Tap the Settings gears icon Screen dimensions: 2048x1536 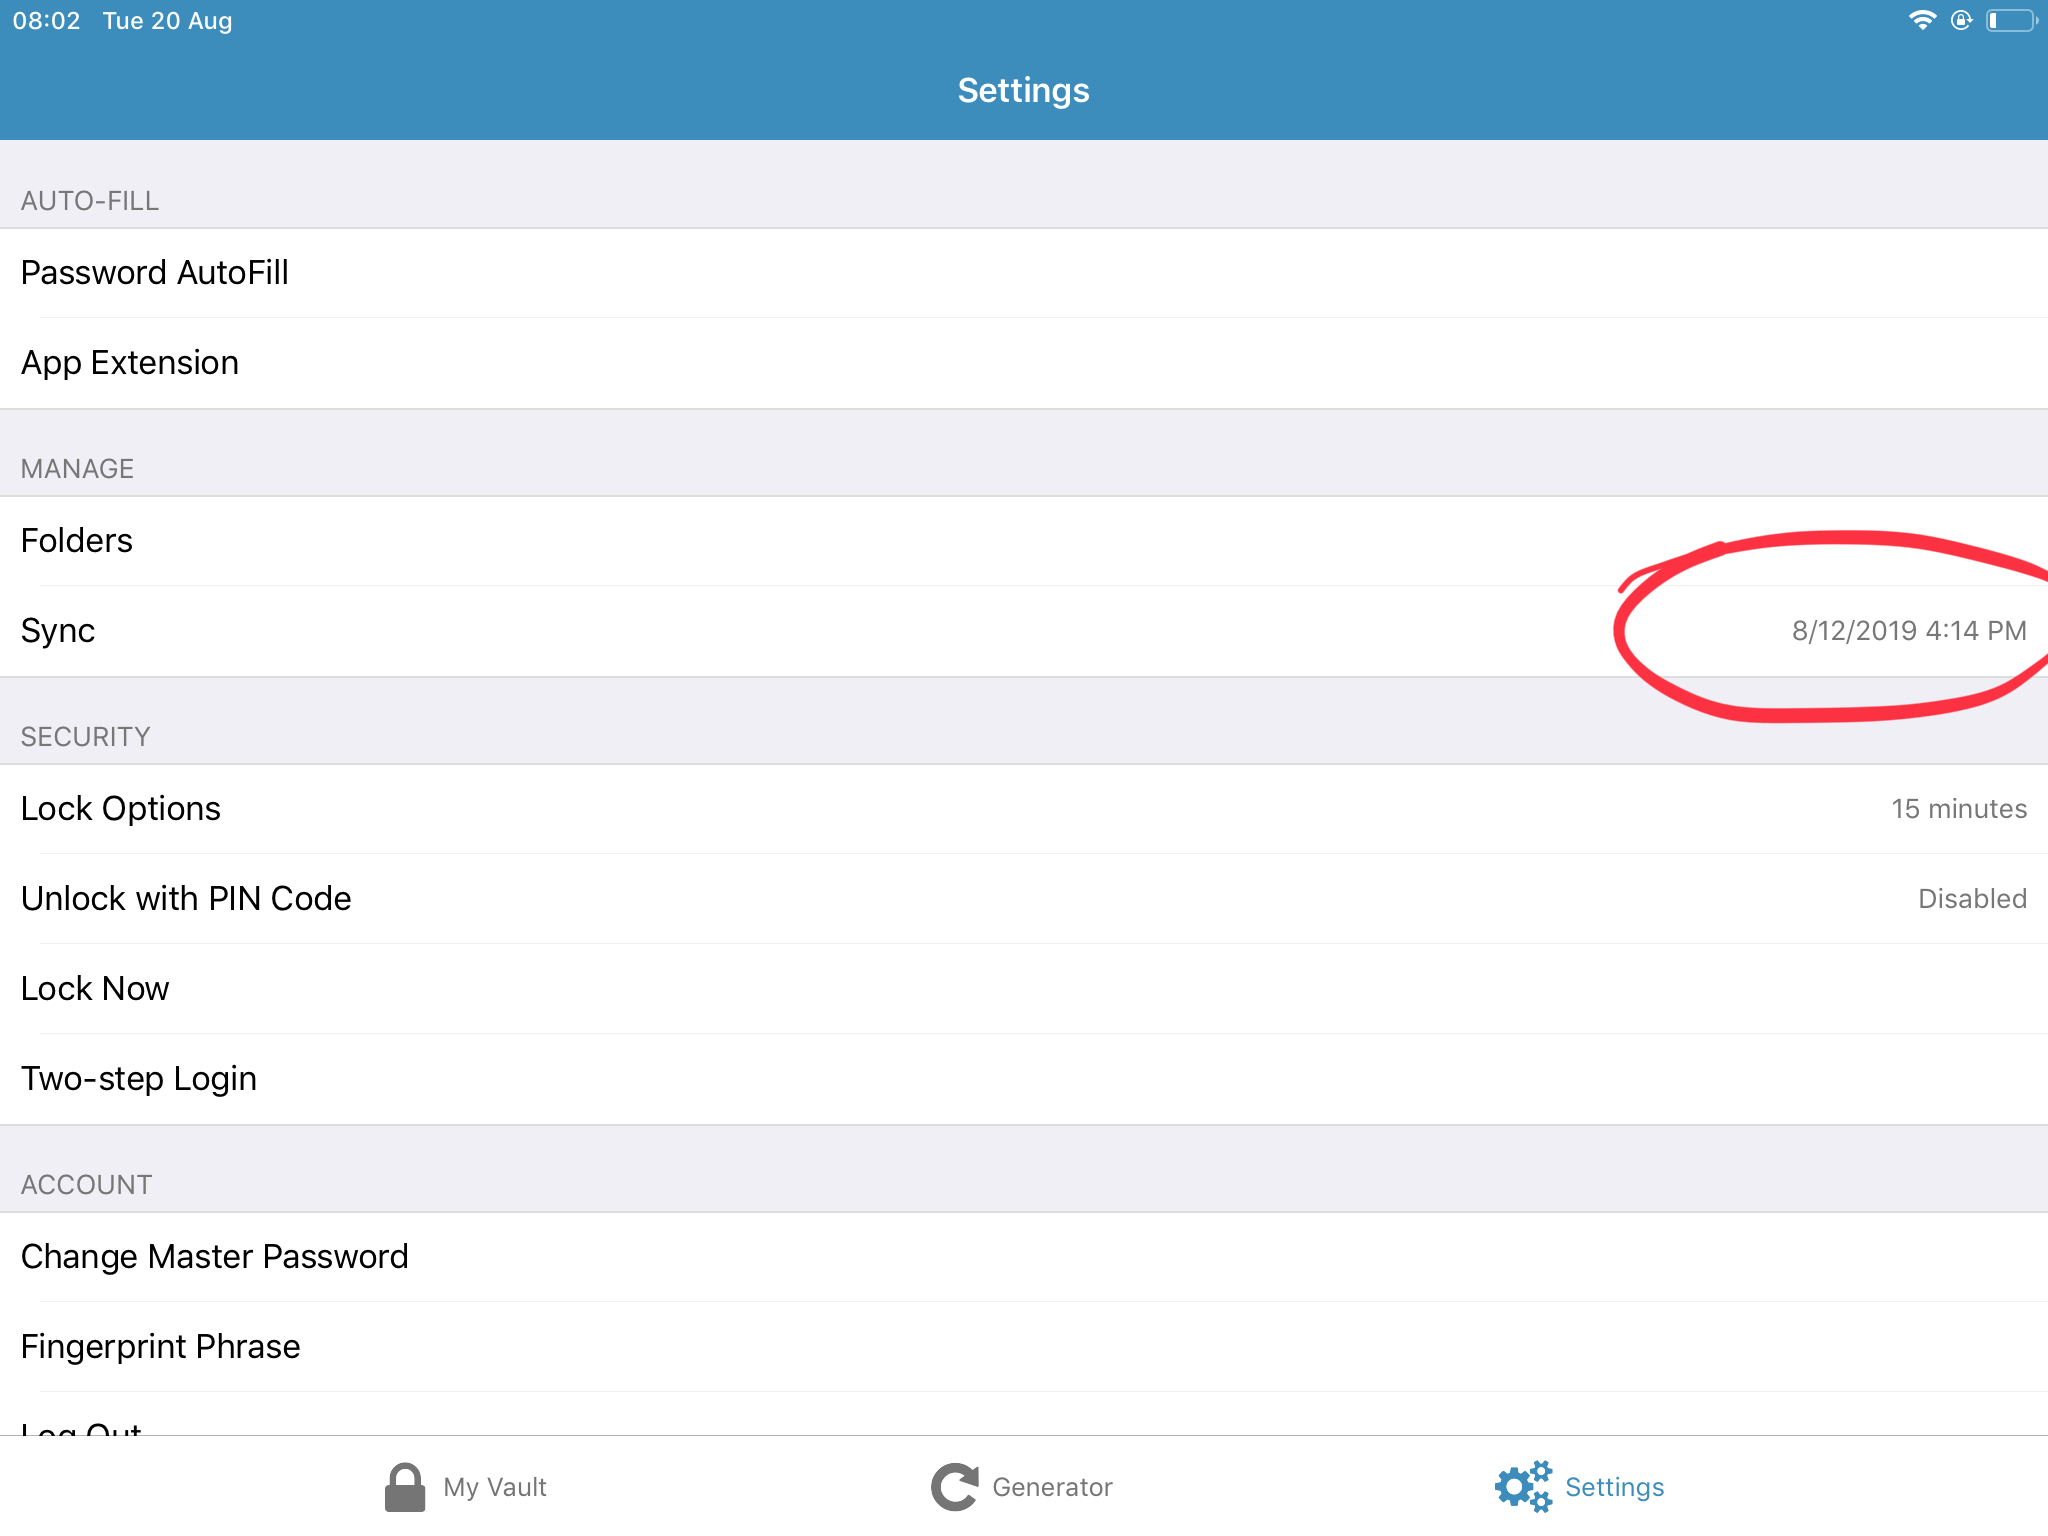coord(1523,1487)
